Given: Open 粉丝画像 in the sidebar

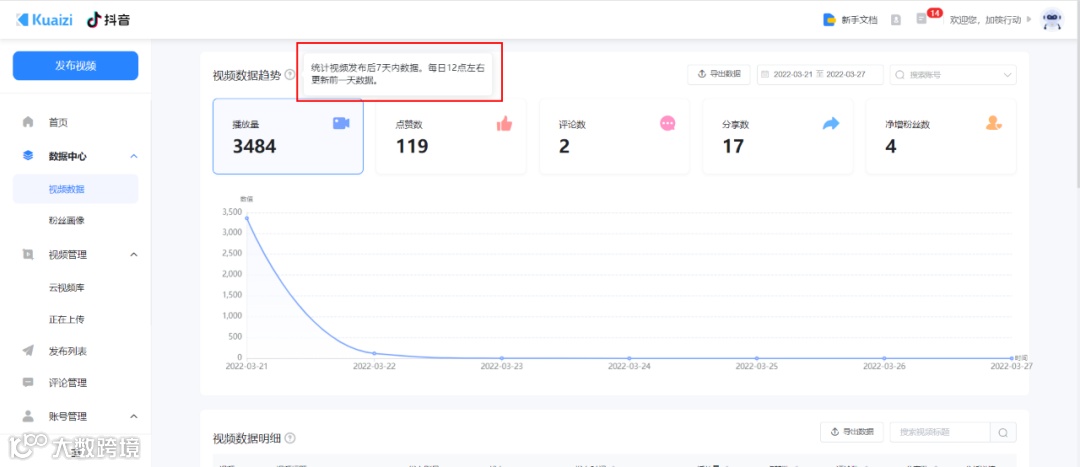Looking at the screenshot, I should click(x=67, y=221).
